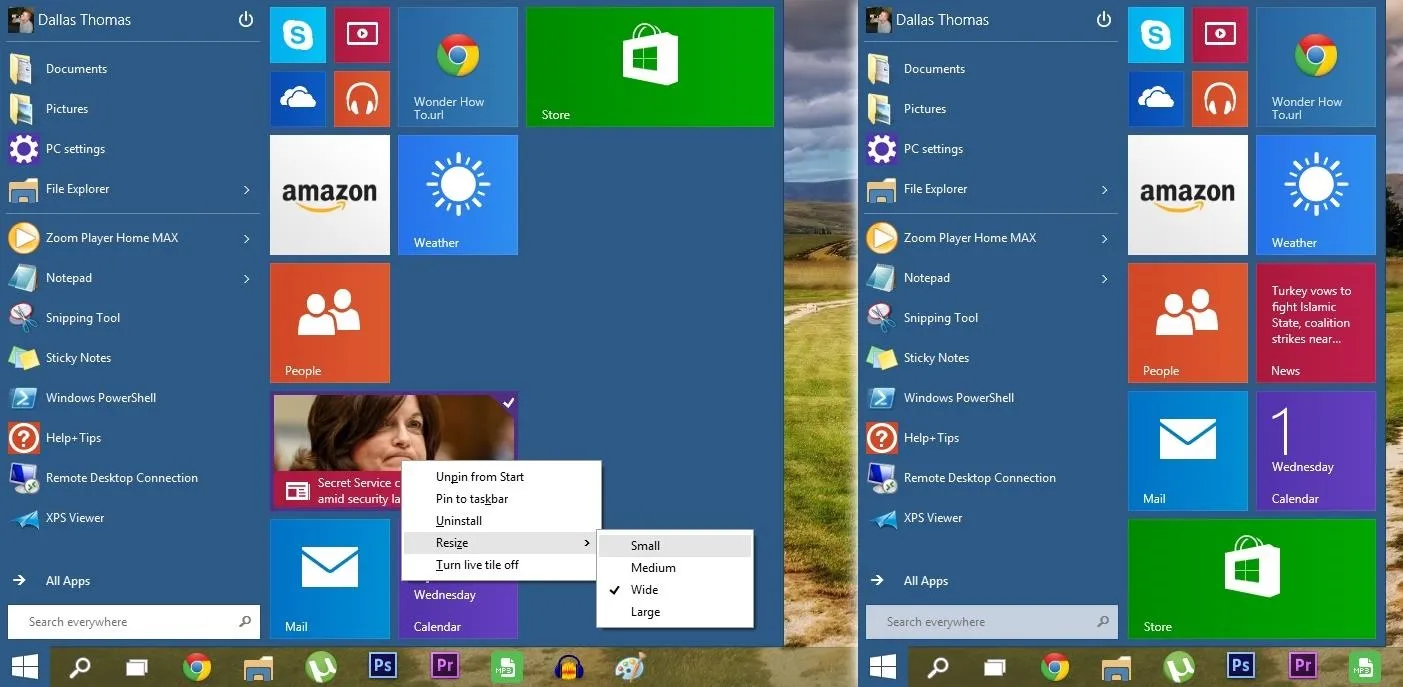This screenshot has height=687, width=1403.
Task: Expand Notepad arrow in left Start menu
Action: pyautogui.click(x=247, y=278)
